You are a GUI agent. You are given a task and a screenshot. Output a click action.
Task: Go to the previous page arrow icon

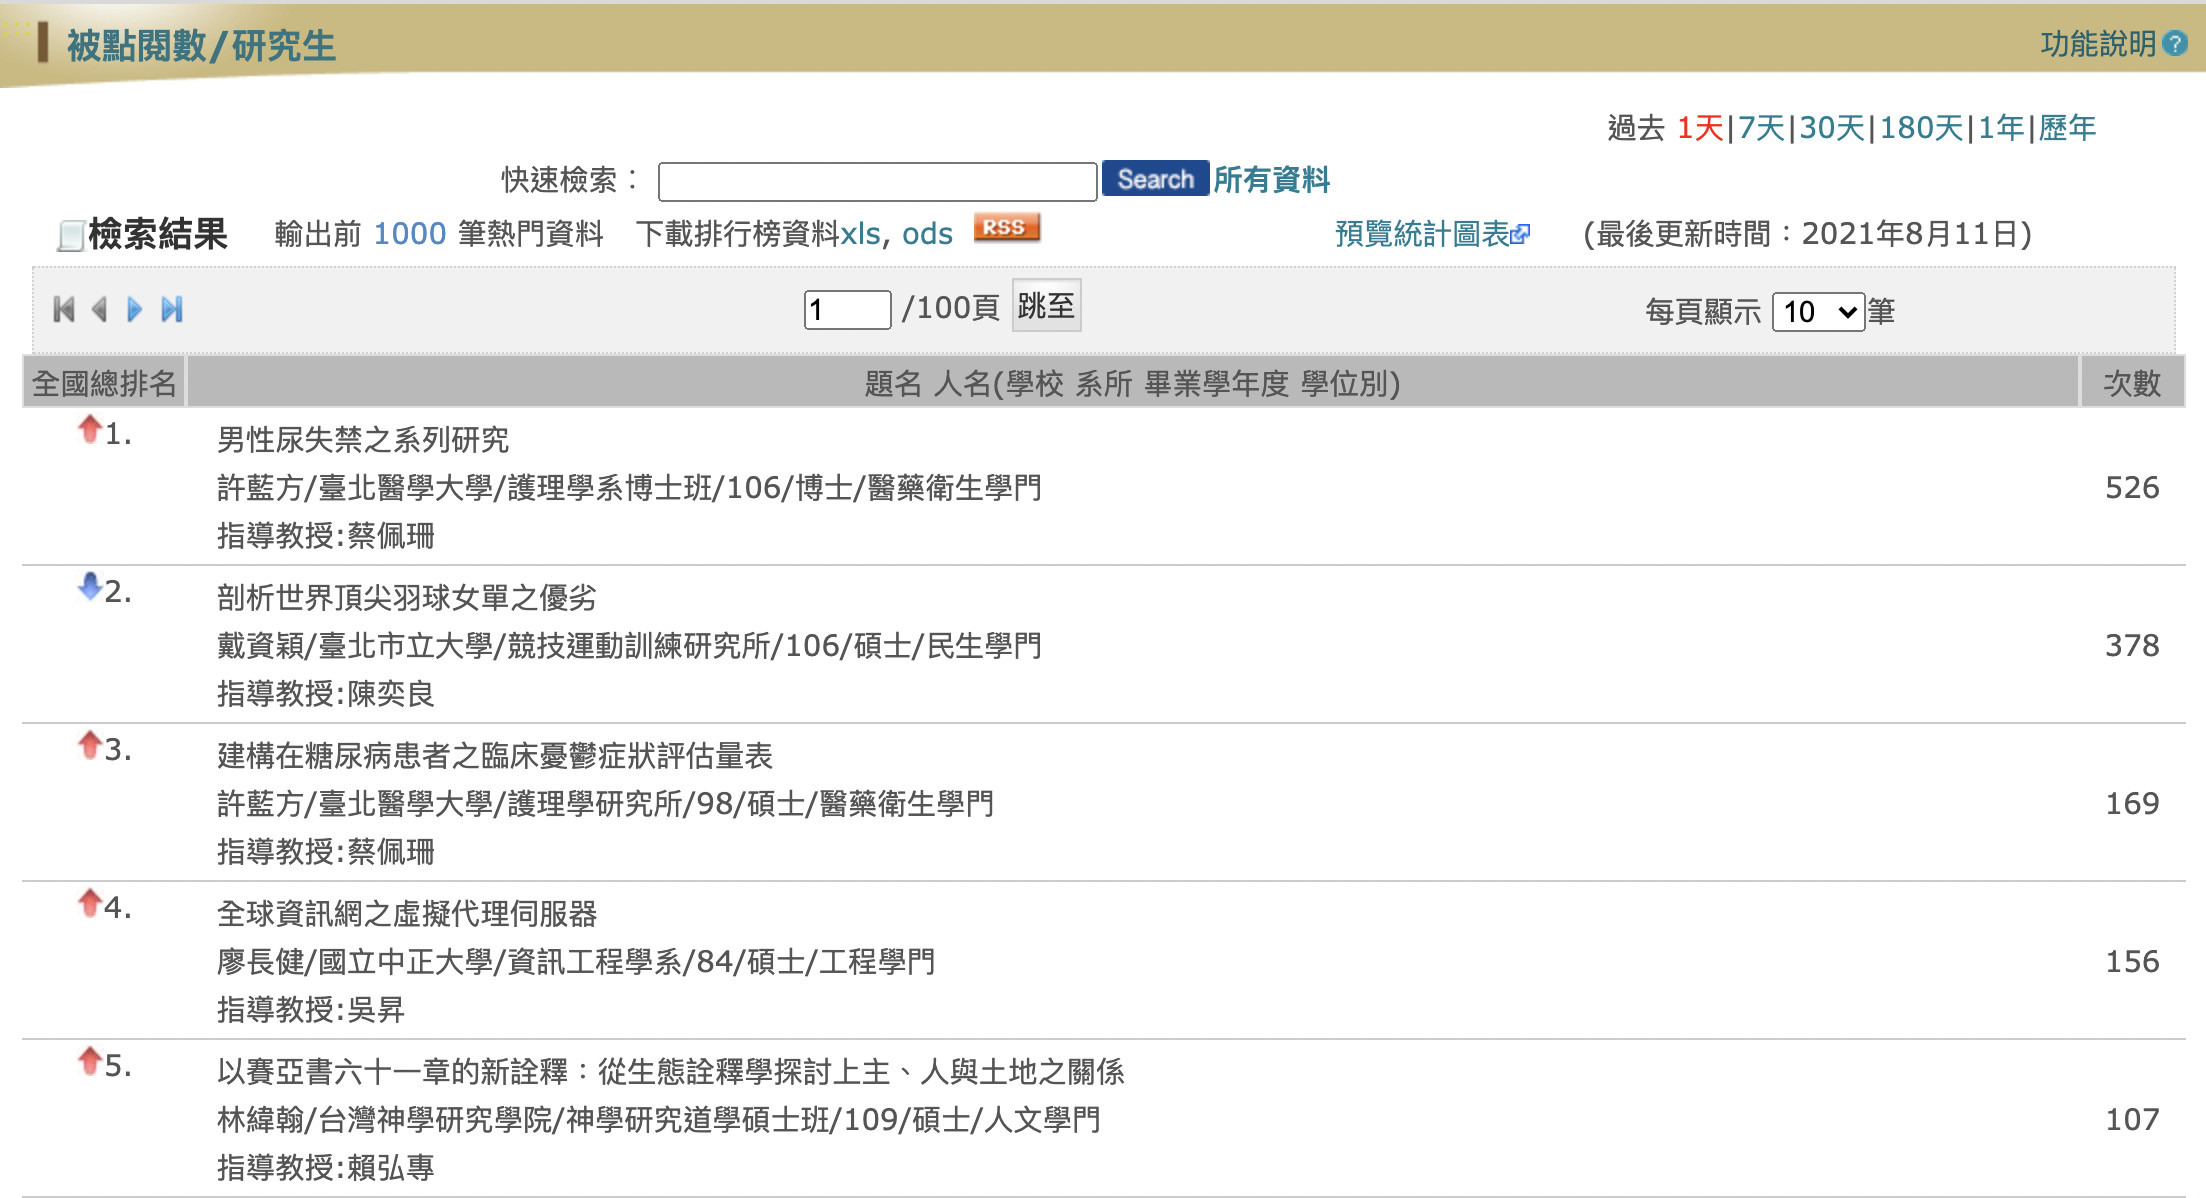pos(99,310)
